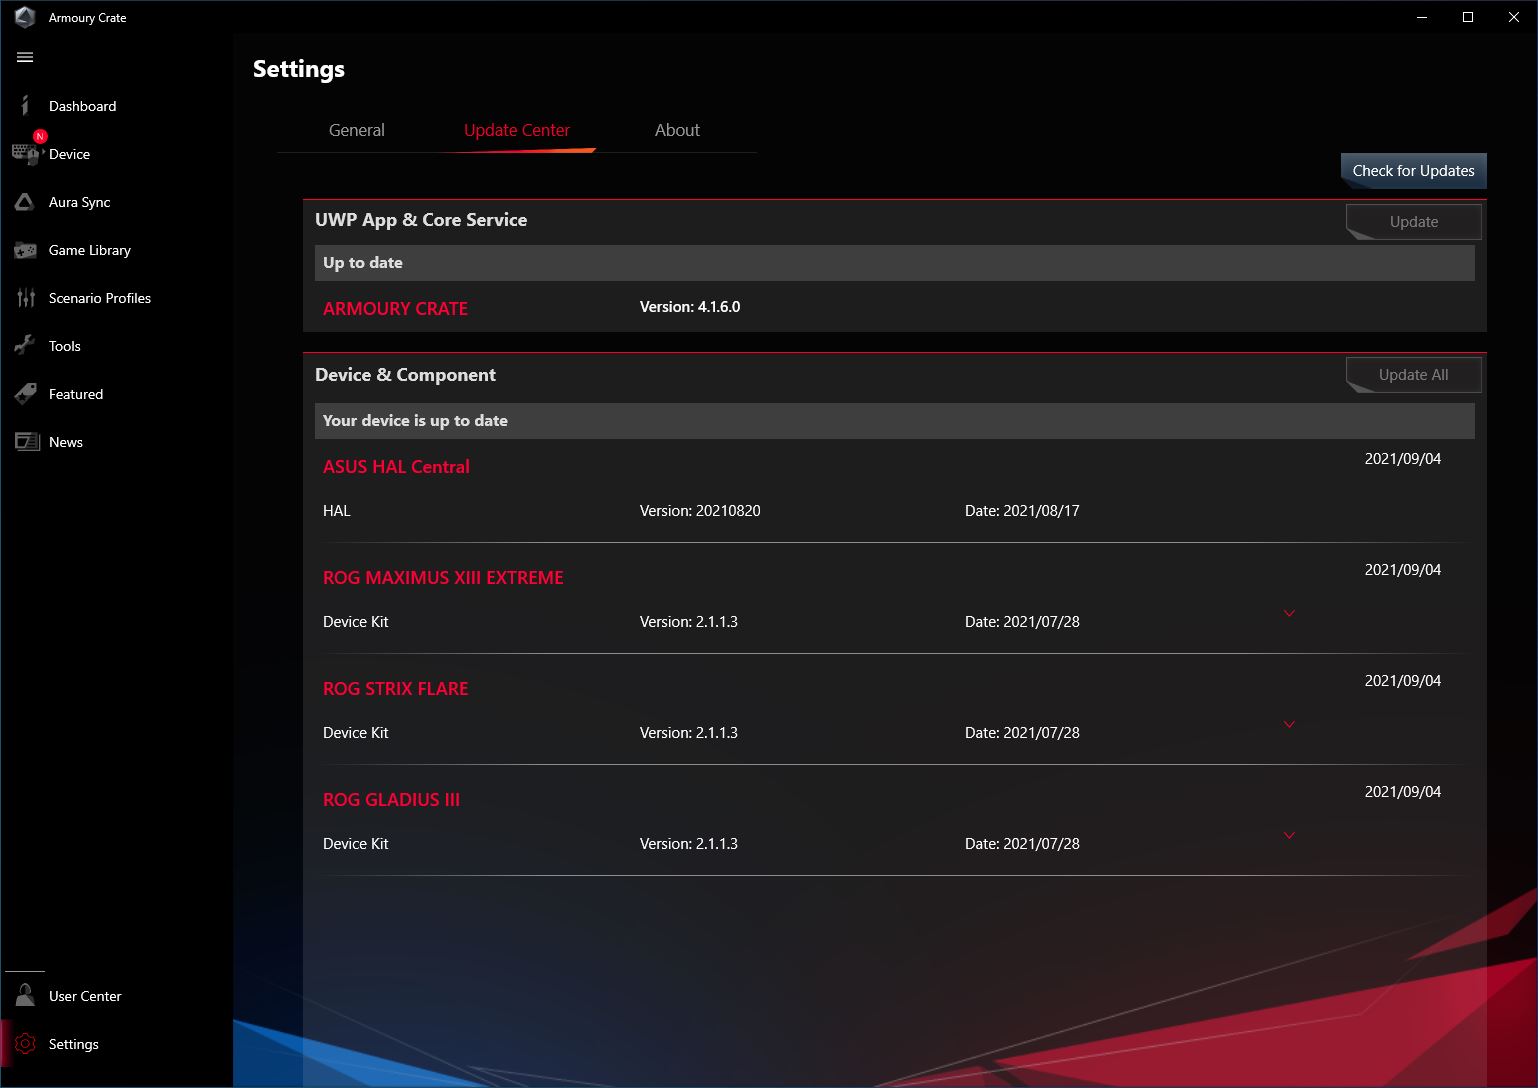
Task: Open Scenario Profiles via its label
Action: 100,298
